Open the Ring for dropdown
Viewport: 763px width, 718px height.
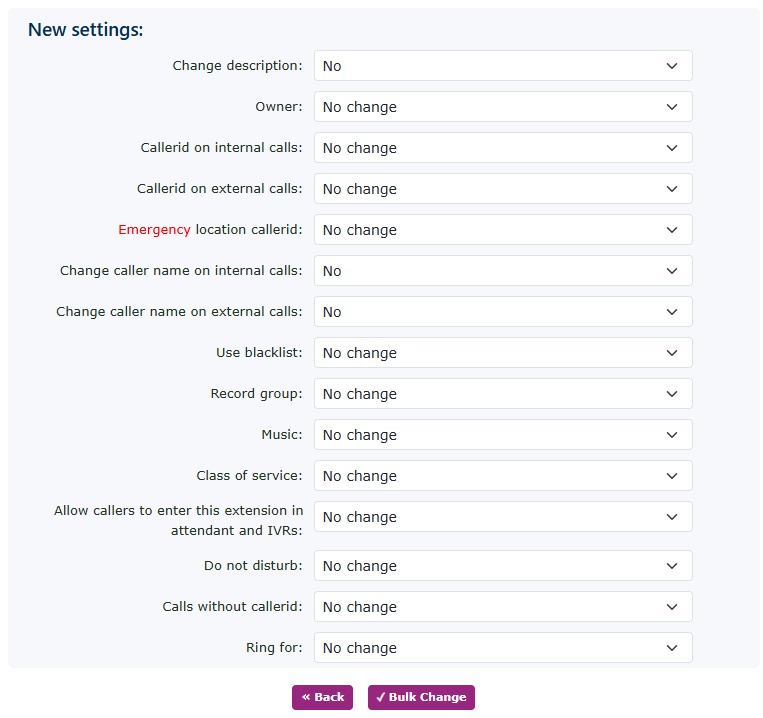[502, 648]
